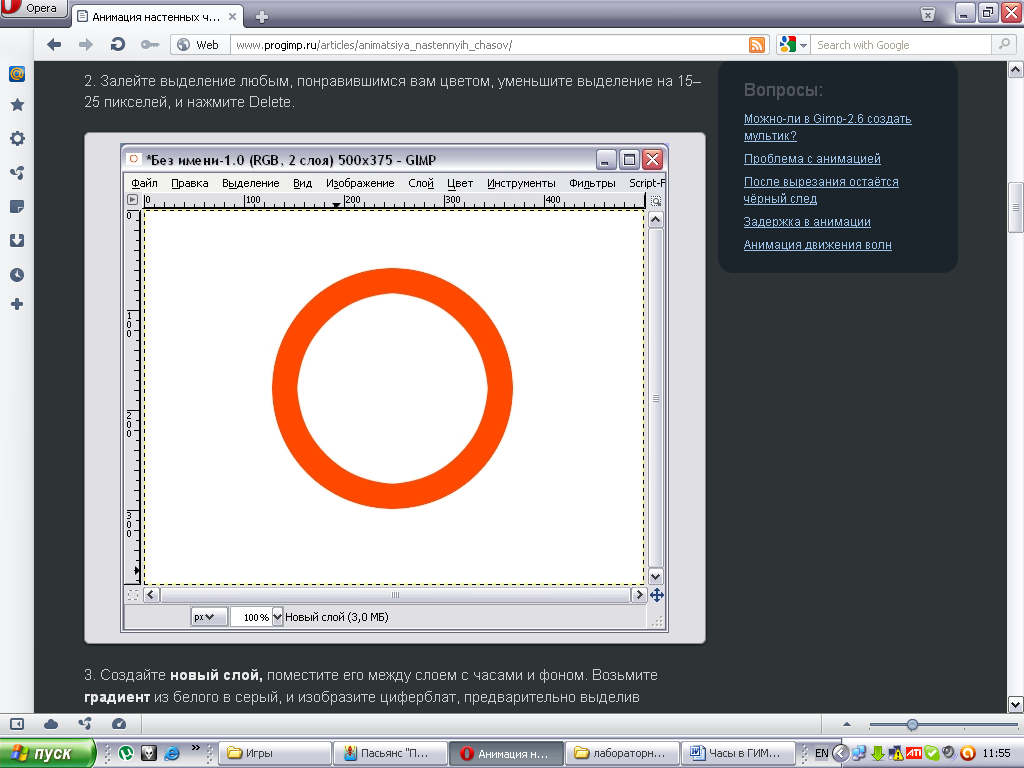
Task: Open the Правка menu in GIMP
Action: [x=189, y=183]
